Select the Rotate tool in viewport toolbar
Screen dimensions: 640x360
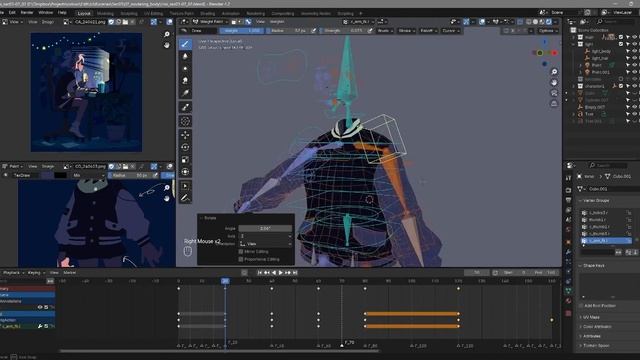tap(185, 147)
